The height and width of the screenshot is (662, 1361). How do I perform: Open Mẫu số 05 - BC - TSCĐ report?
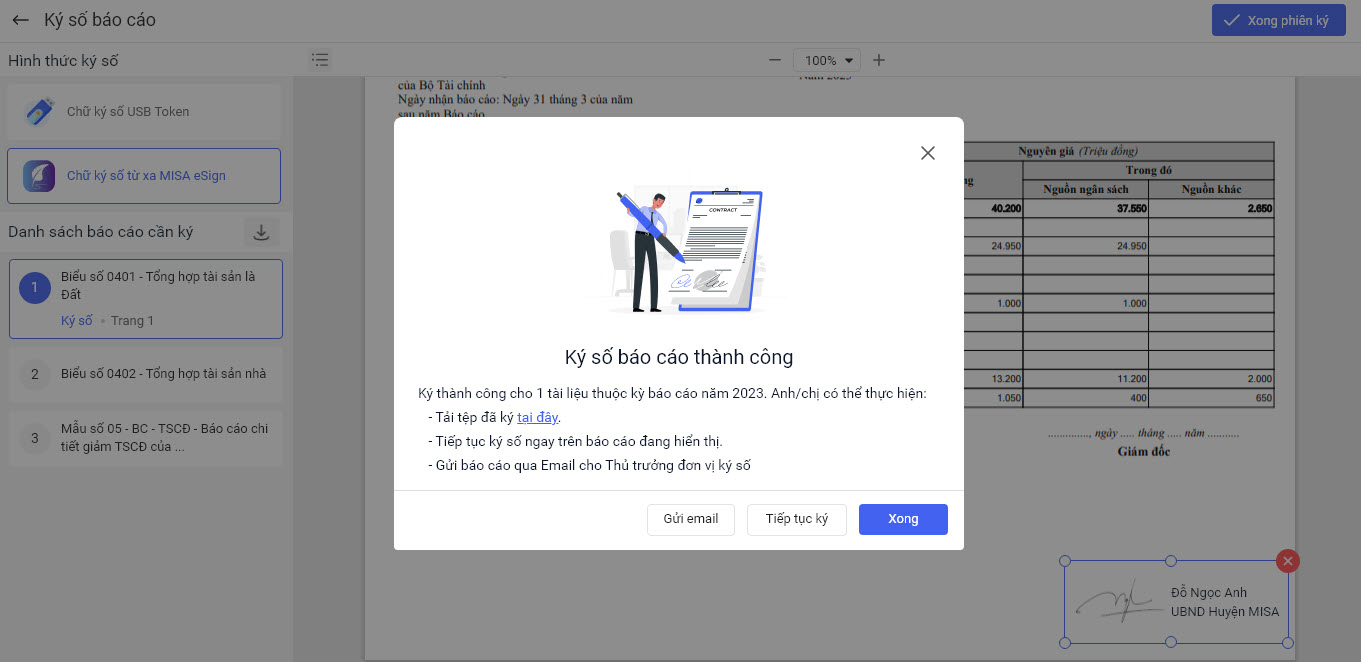pyautogui.click(x=146, y=438)
